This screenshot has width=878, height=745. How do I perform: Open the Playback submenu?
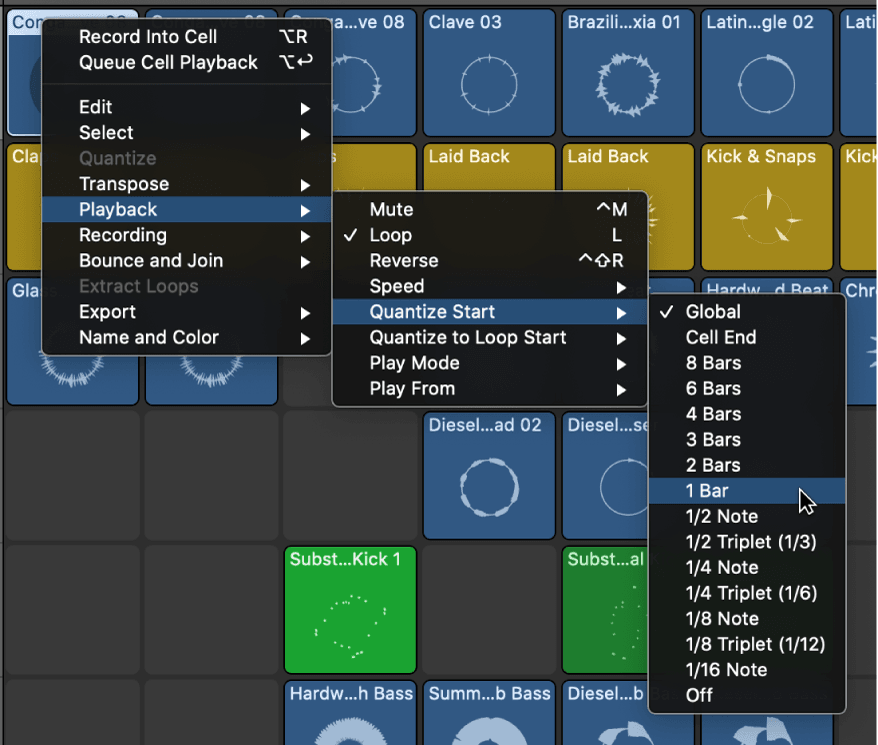[x=186, y=209]
